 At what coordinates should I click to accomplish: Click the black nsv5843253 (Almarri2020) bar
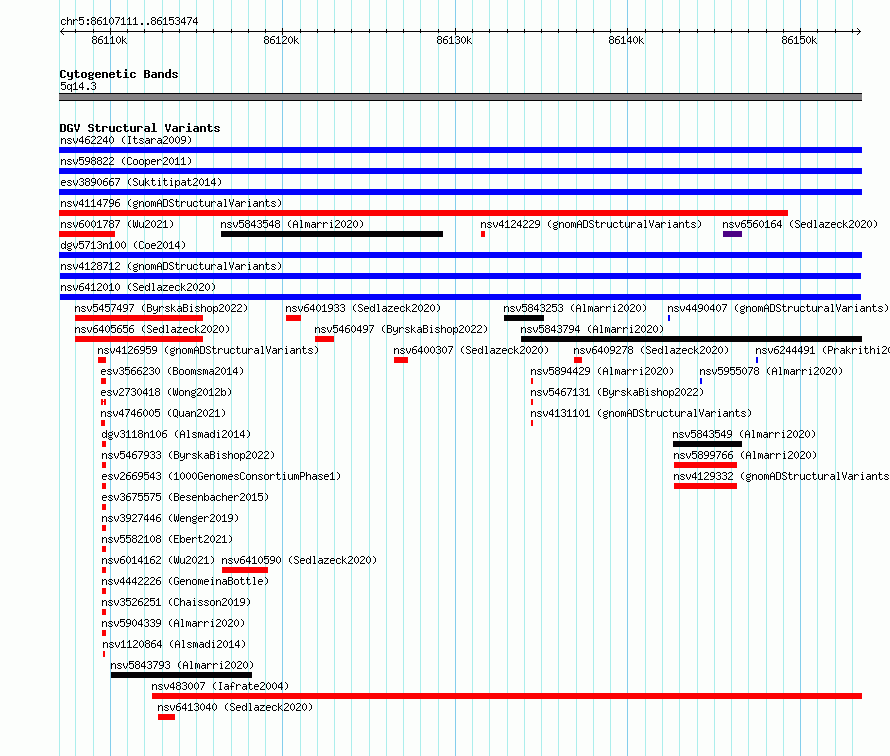point(523,318)
